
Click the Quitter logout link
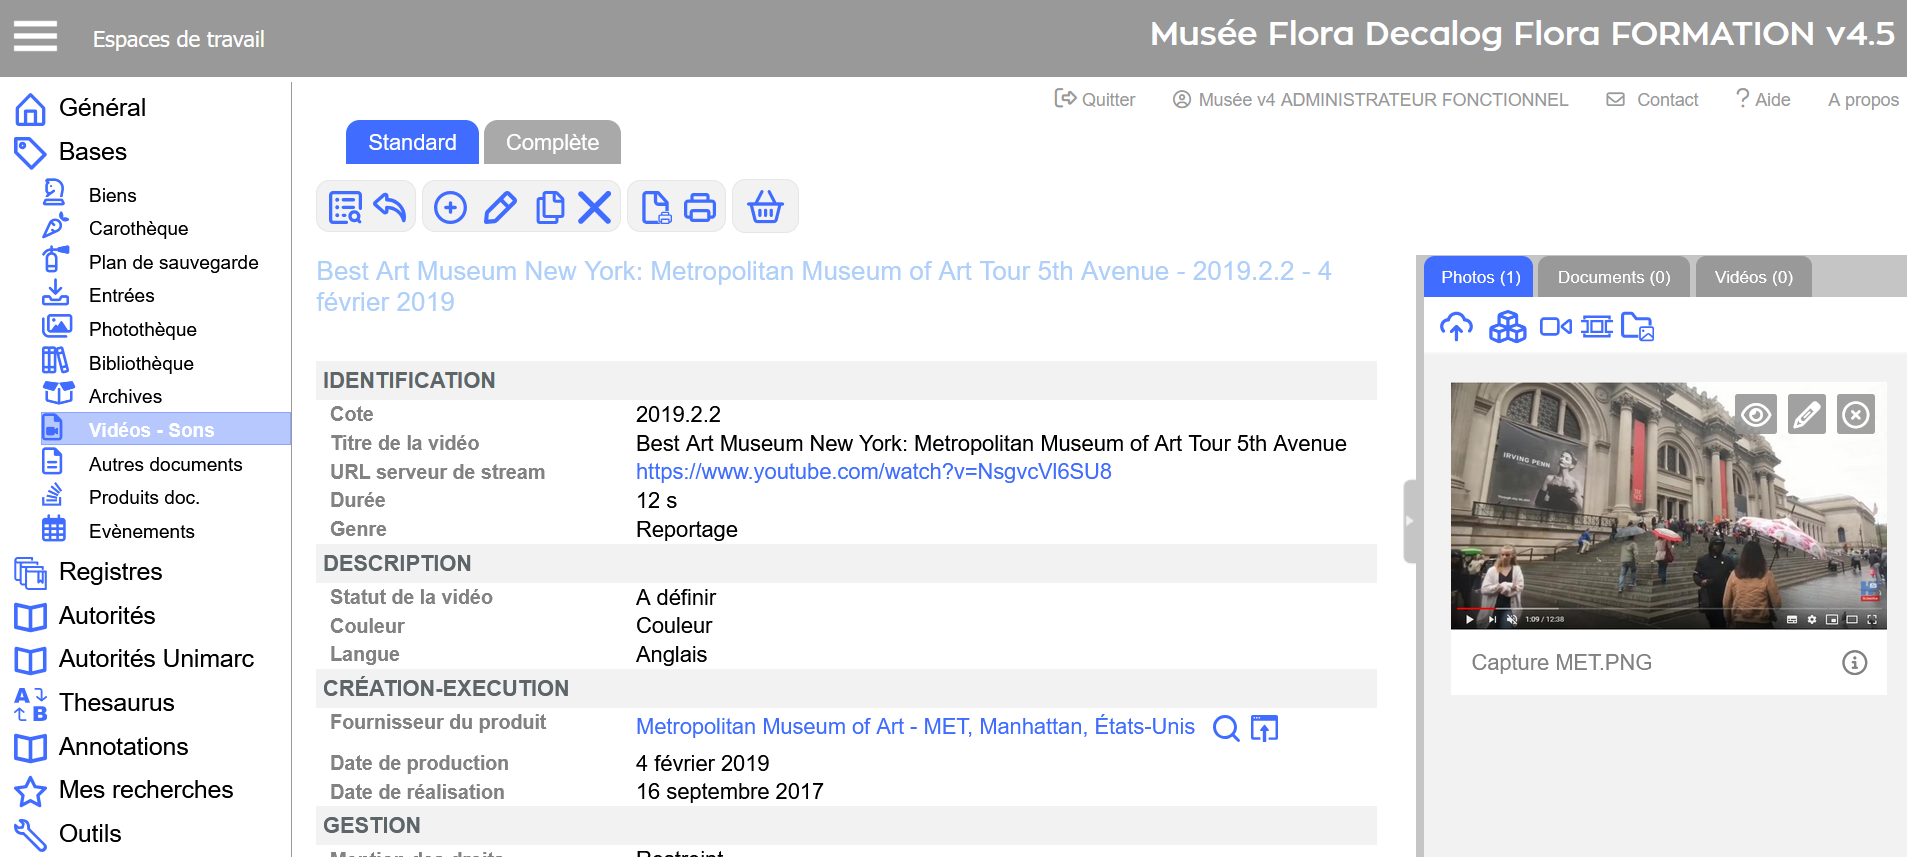pos(1095,100)
